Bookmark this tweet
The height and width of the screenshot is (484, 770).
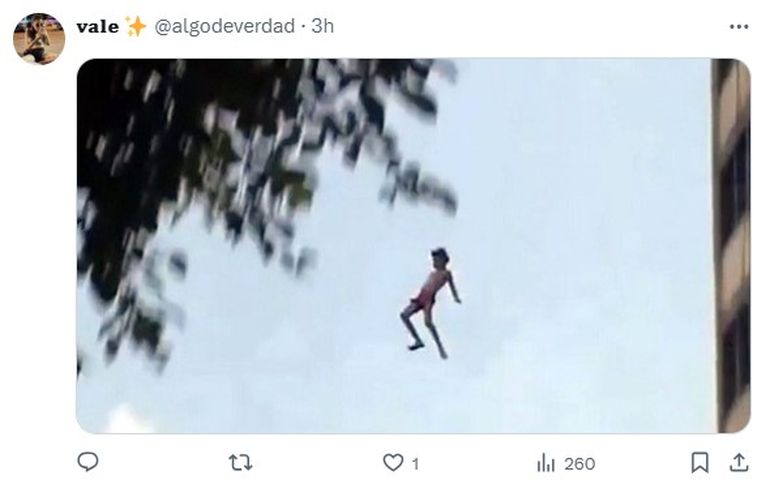tap(699, 462)
